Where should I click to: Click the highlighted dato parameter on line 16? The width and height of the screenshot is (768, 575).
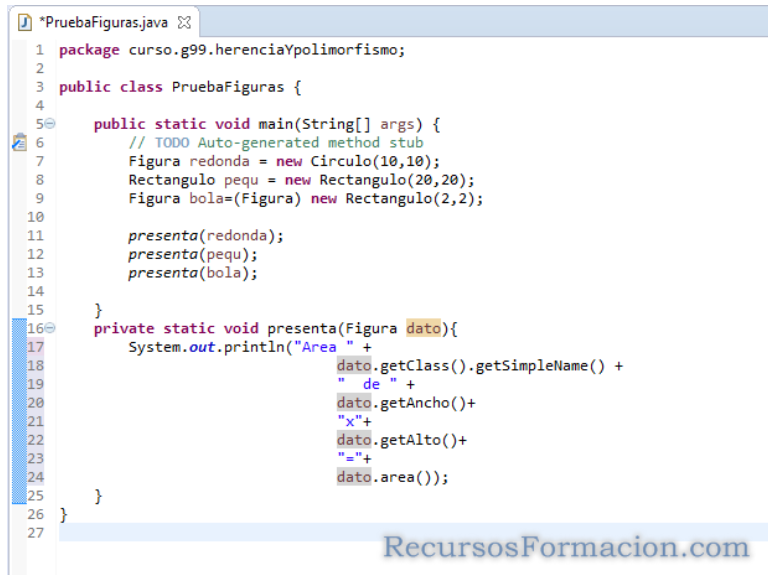click(x=424, y=328)
